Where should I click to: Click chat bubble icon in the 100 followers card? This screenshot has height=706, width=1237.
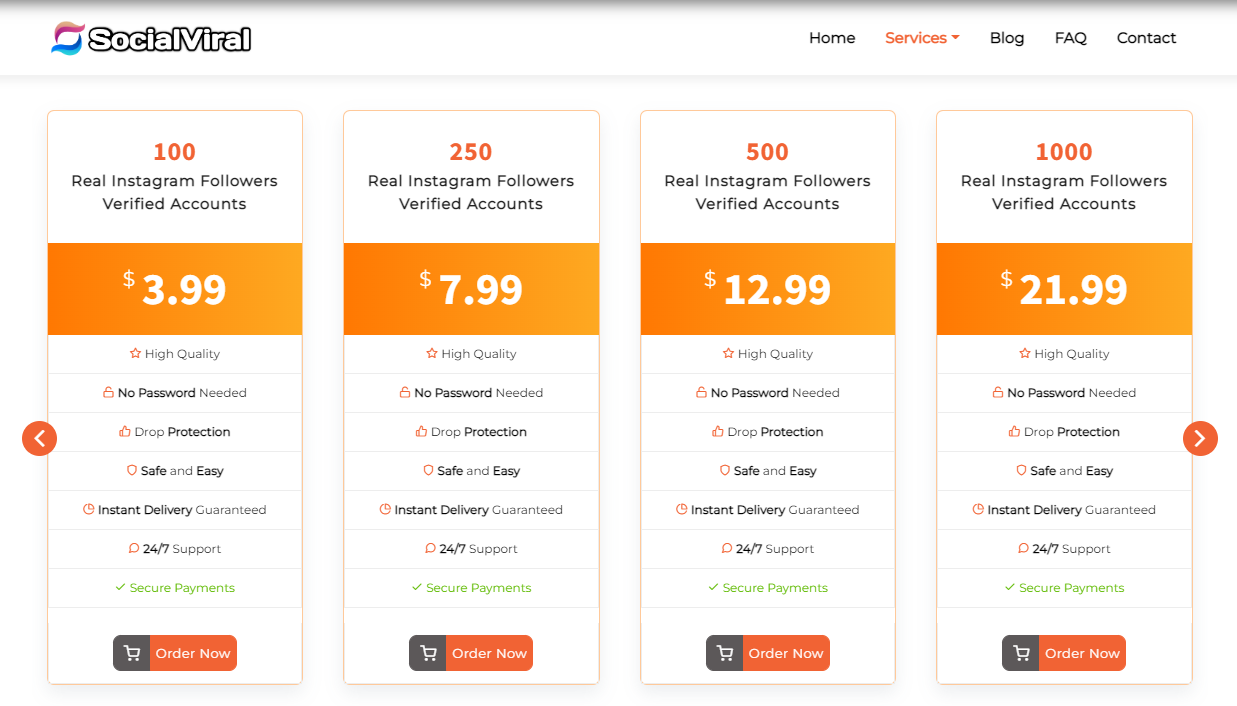coord(134,548)
